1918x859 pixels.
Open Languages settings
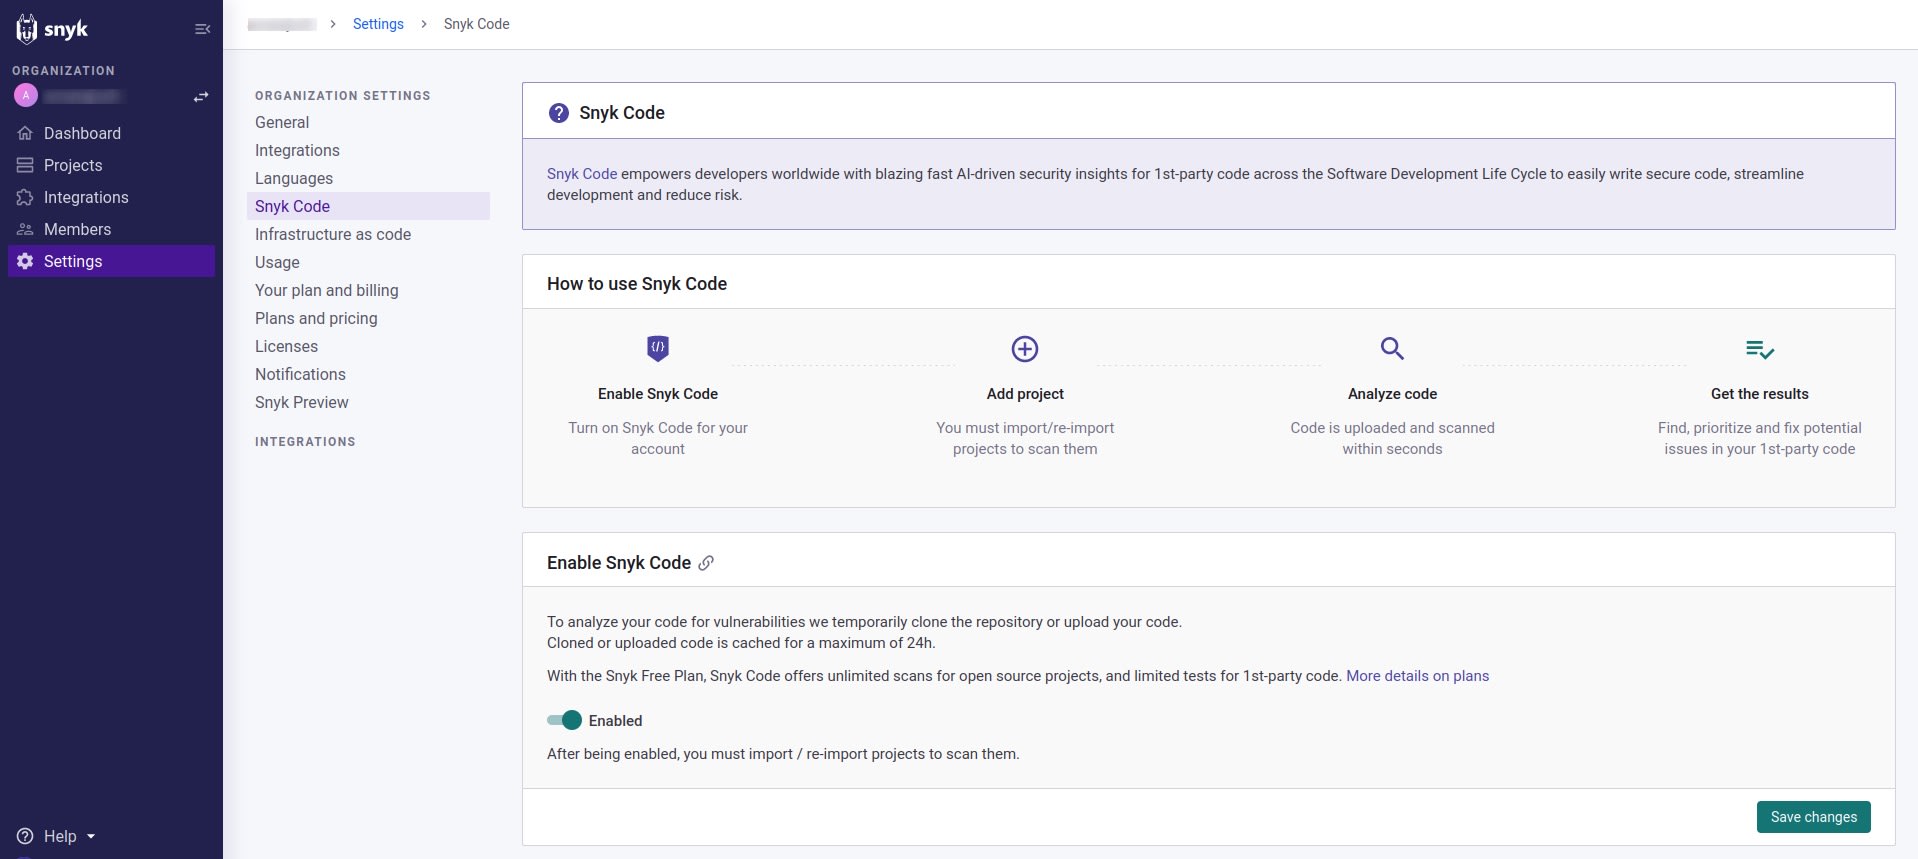click(x=294, y=178)
